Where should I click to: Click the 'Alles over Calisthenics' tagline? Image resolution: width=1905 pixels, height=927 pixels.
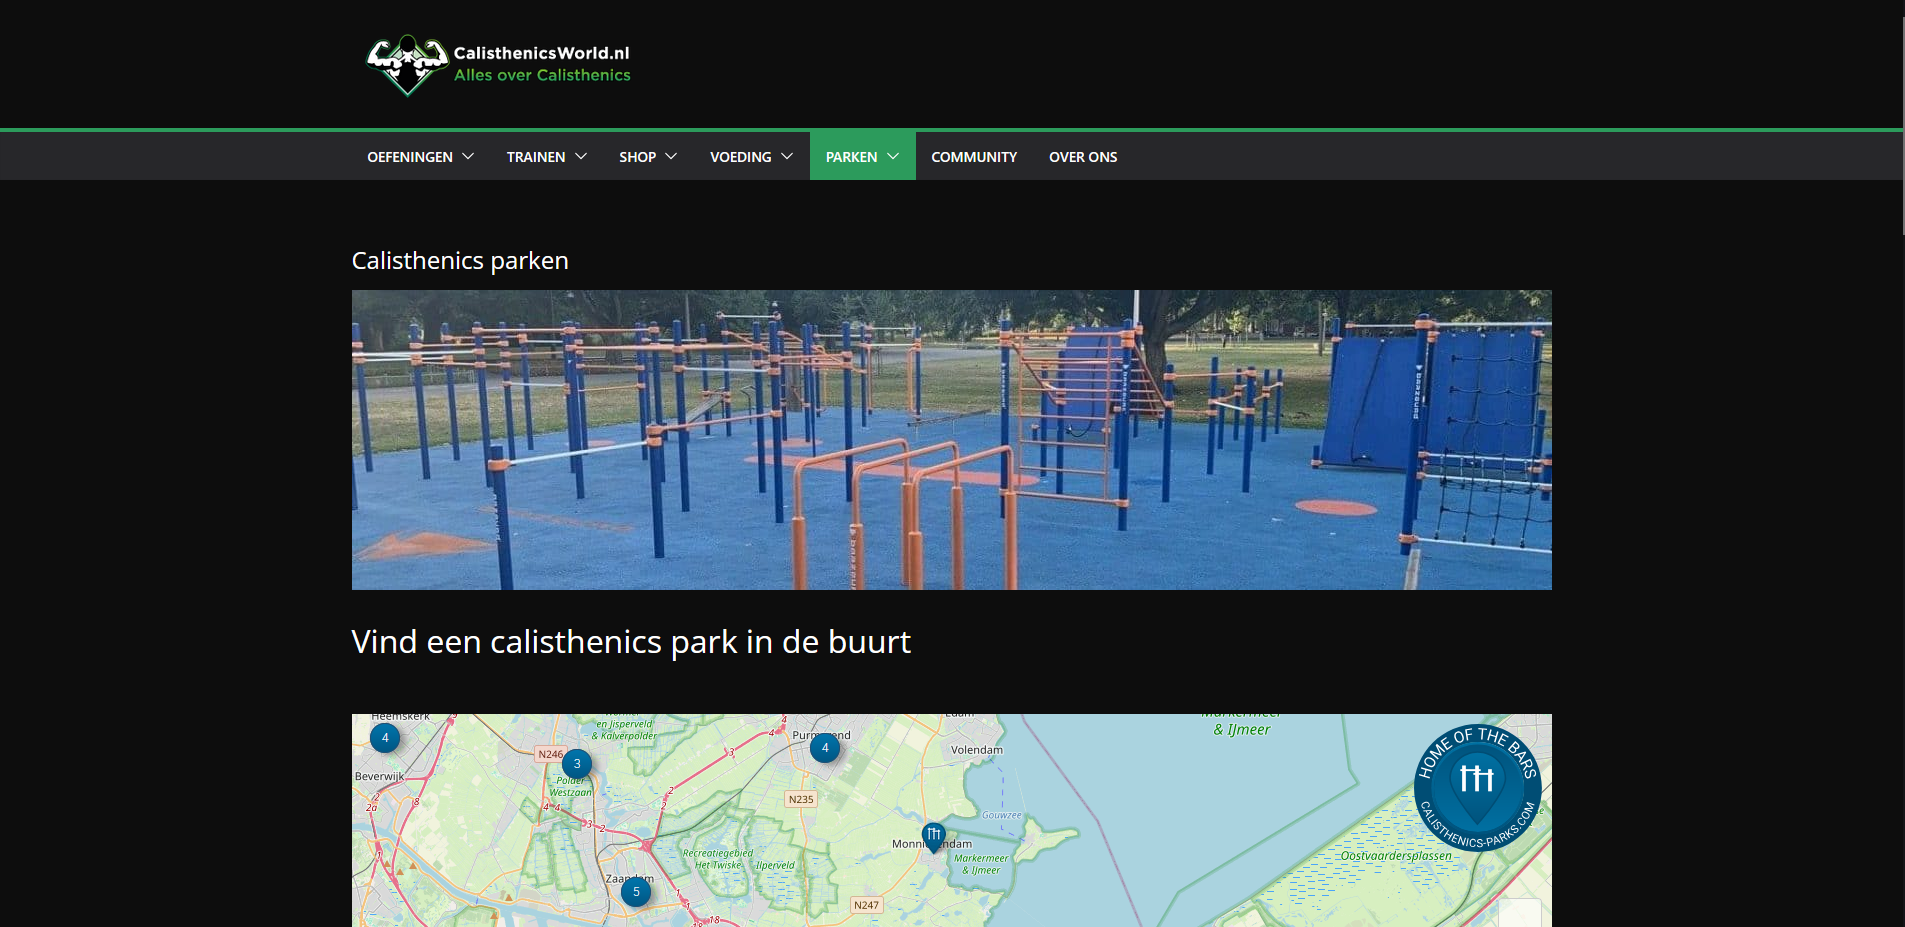[542, 75]
